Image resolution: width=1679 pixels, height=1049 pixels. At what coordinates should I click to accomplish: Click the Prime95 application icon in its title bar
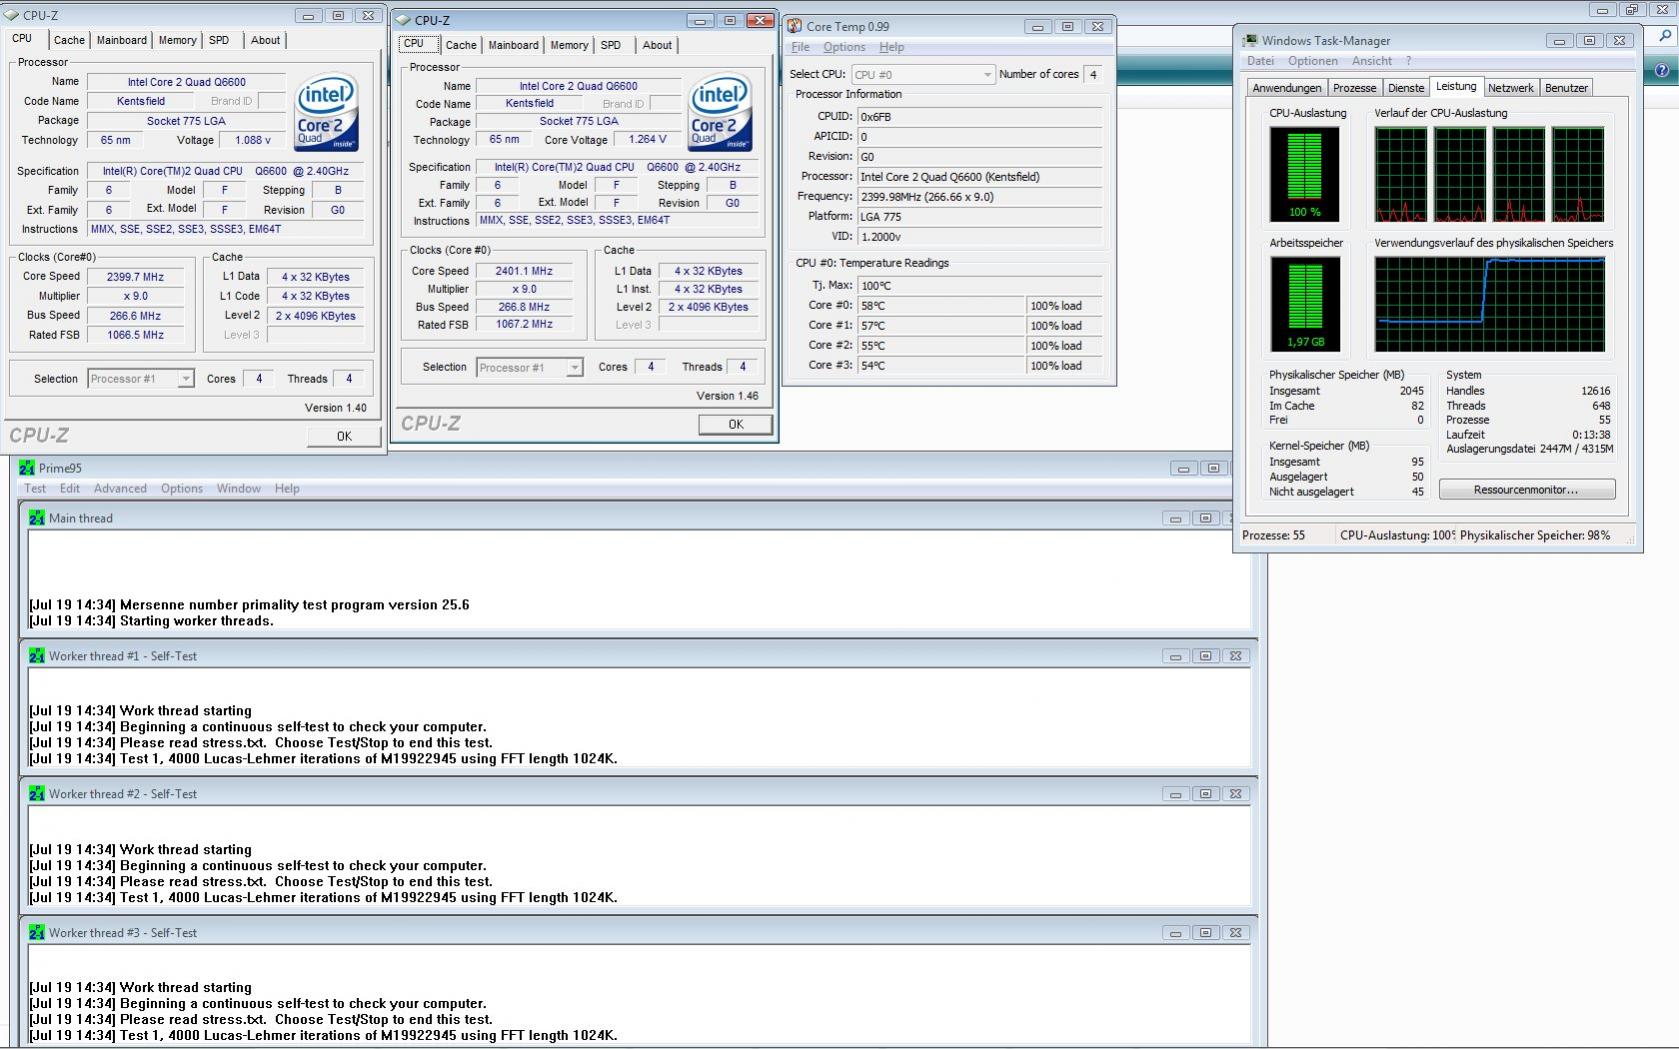[27, 468]
